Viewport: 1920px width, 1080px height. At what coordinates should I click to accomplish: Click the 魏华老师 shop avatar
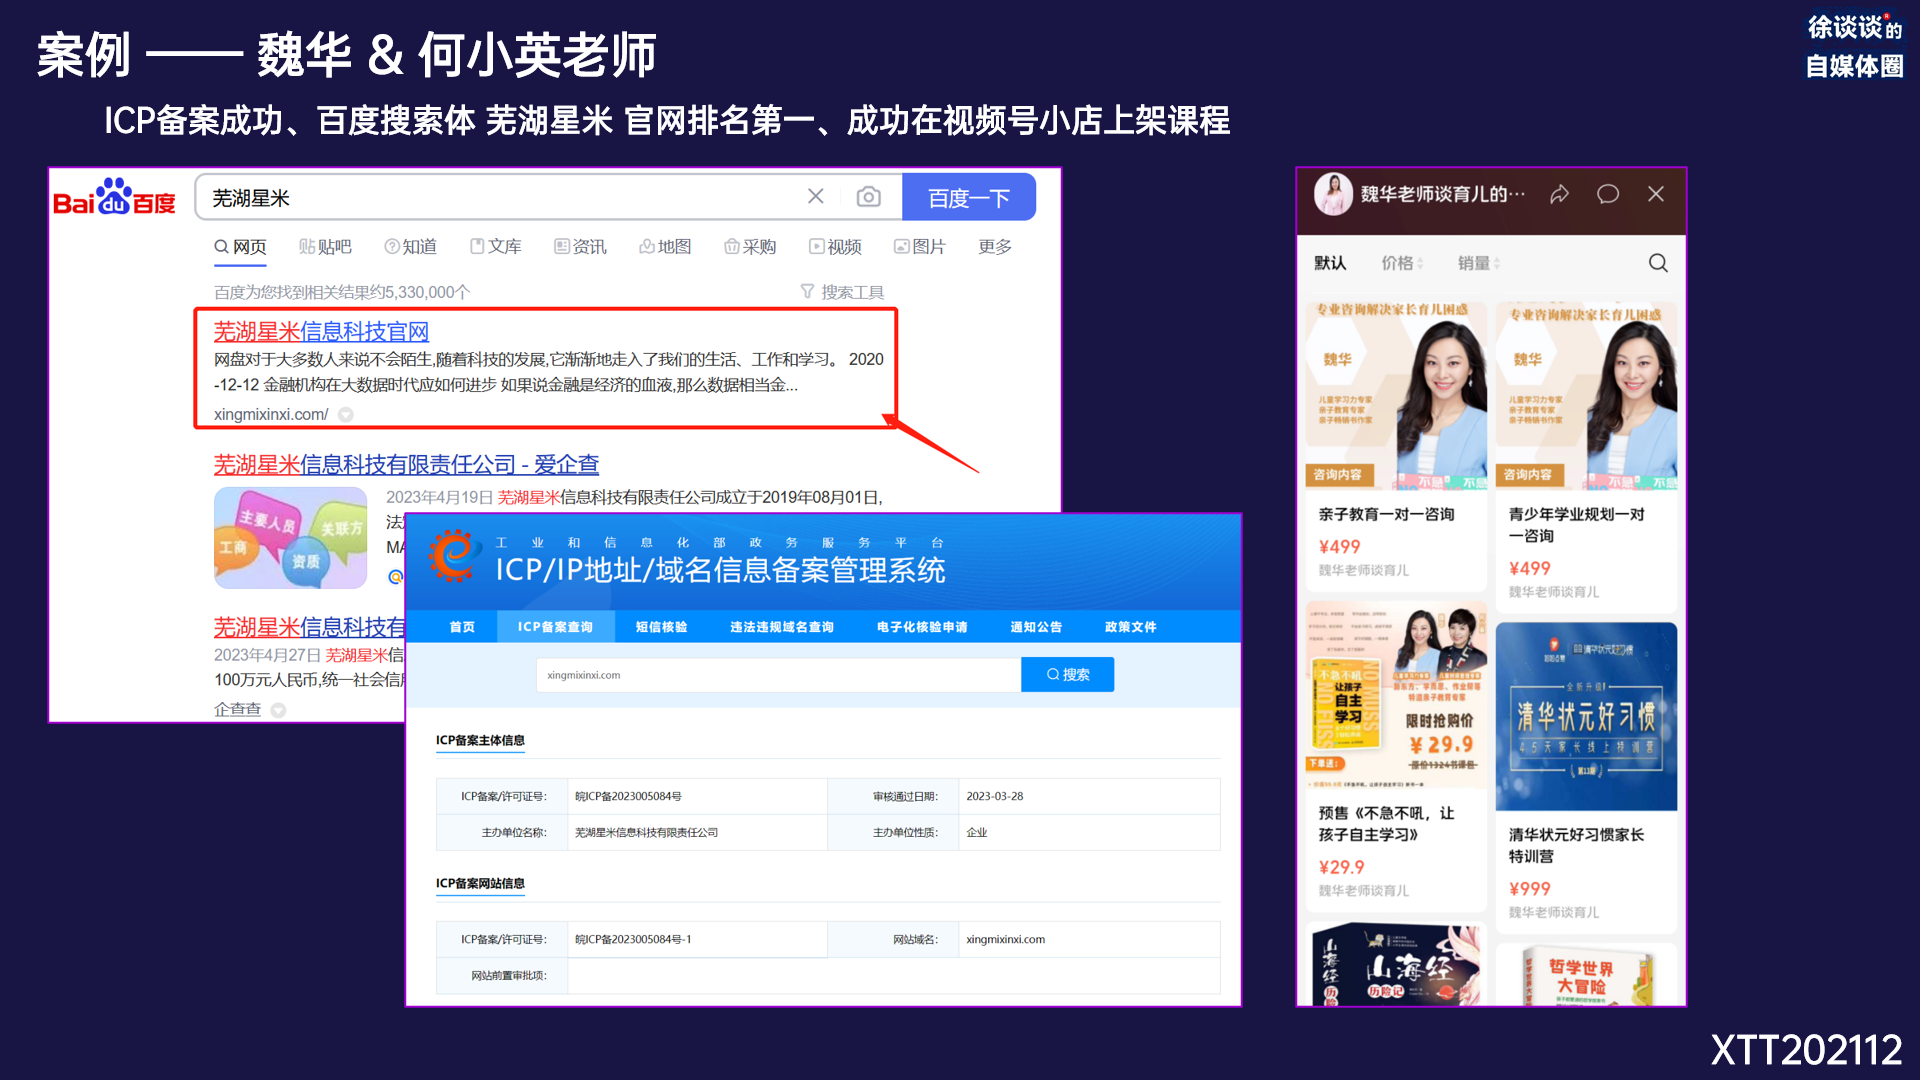pos(1333,194)
